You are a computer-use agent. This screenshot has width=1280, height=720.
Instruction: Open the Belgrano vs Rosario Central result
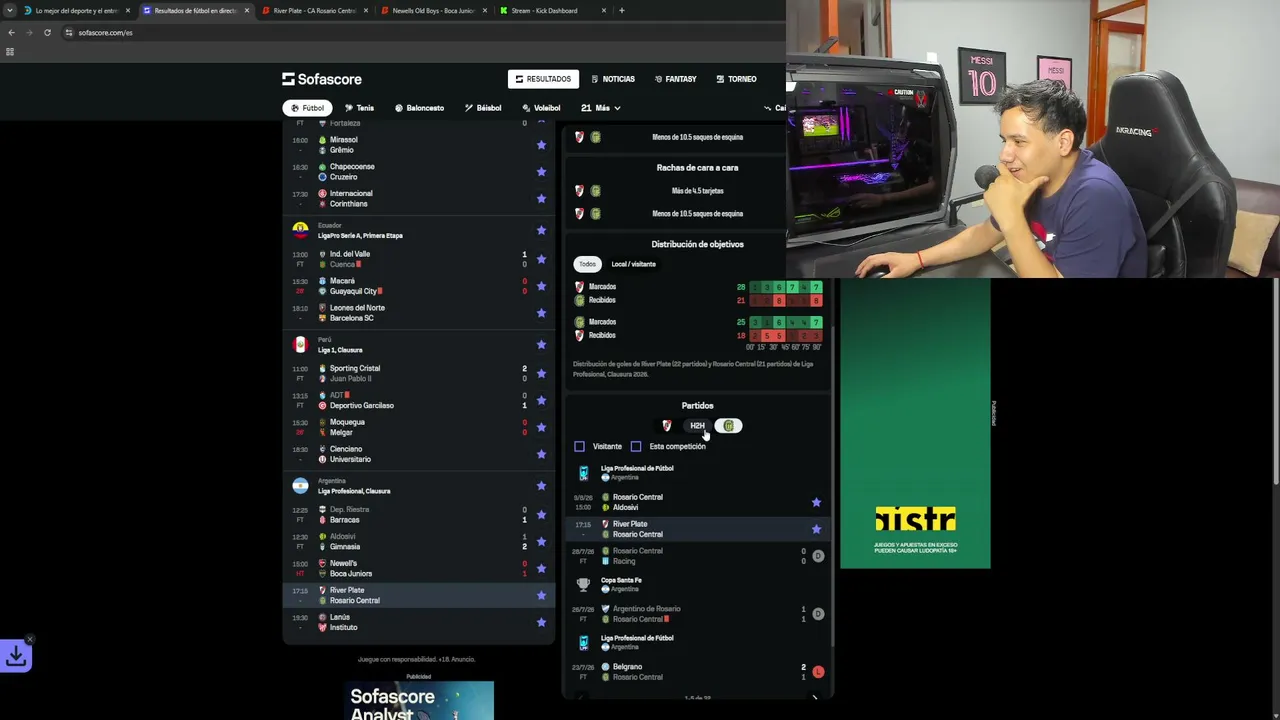[x=697, y=672]
